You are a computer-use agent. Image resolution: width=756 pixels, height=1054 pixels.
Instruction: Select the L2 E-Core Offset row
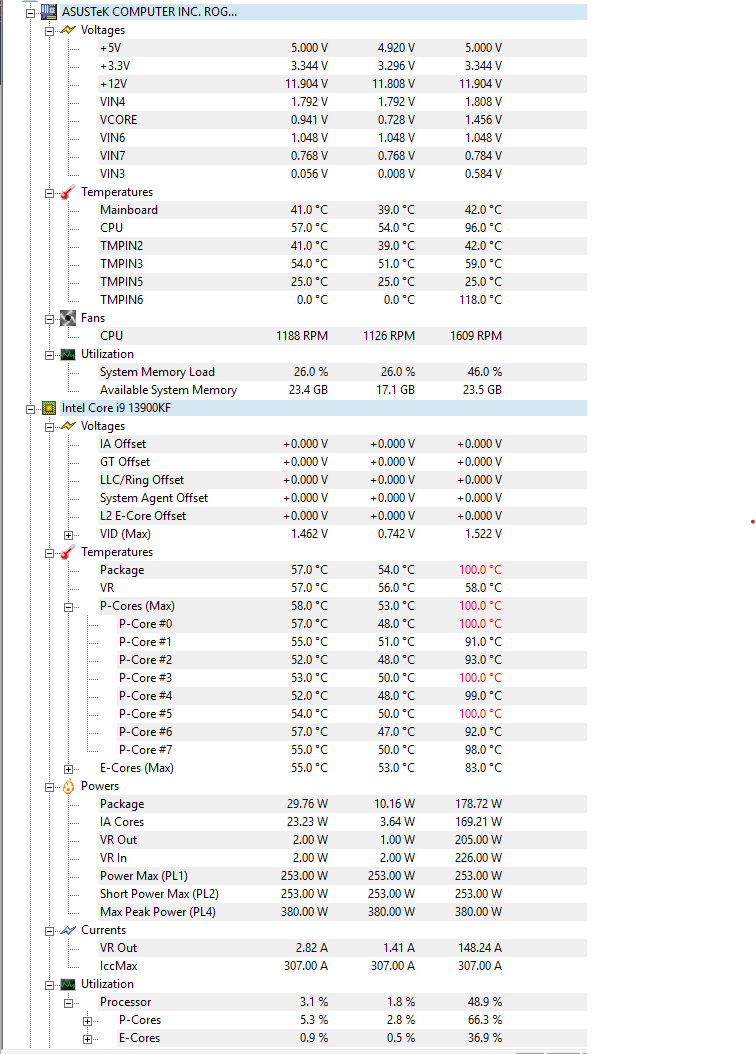[x=342, y=516]
